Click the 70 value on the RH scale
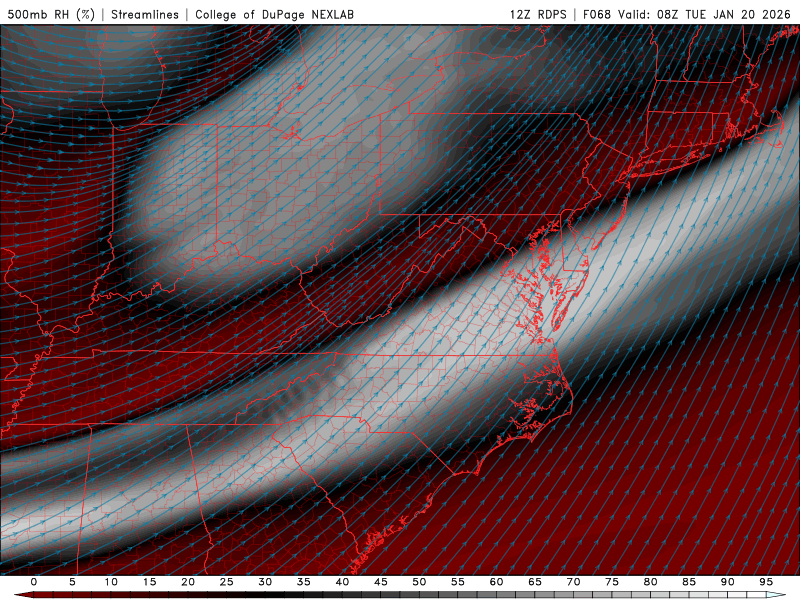 [x=573, y=582]
